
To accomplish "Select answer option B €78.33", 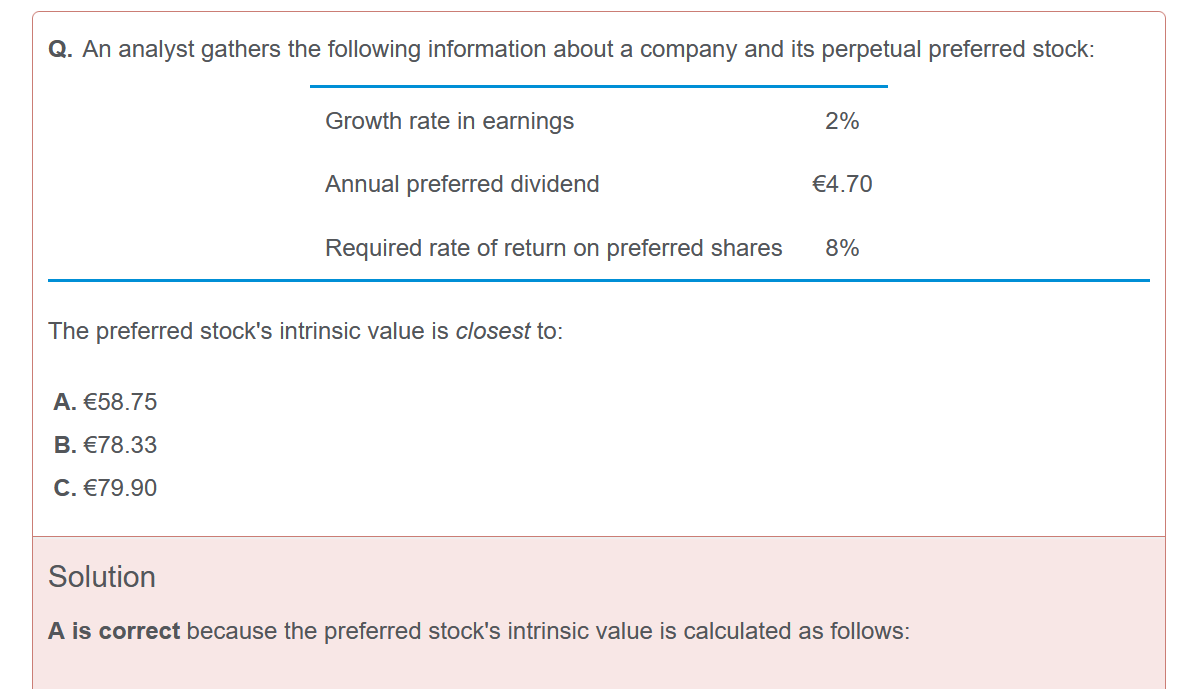I will (105, 445).
